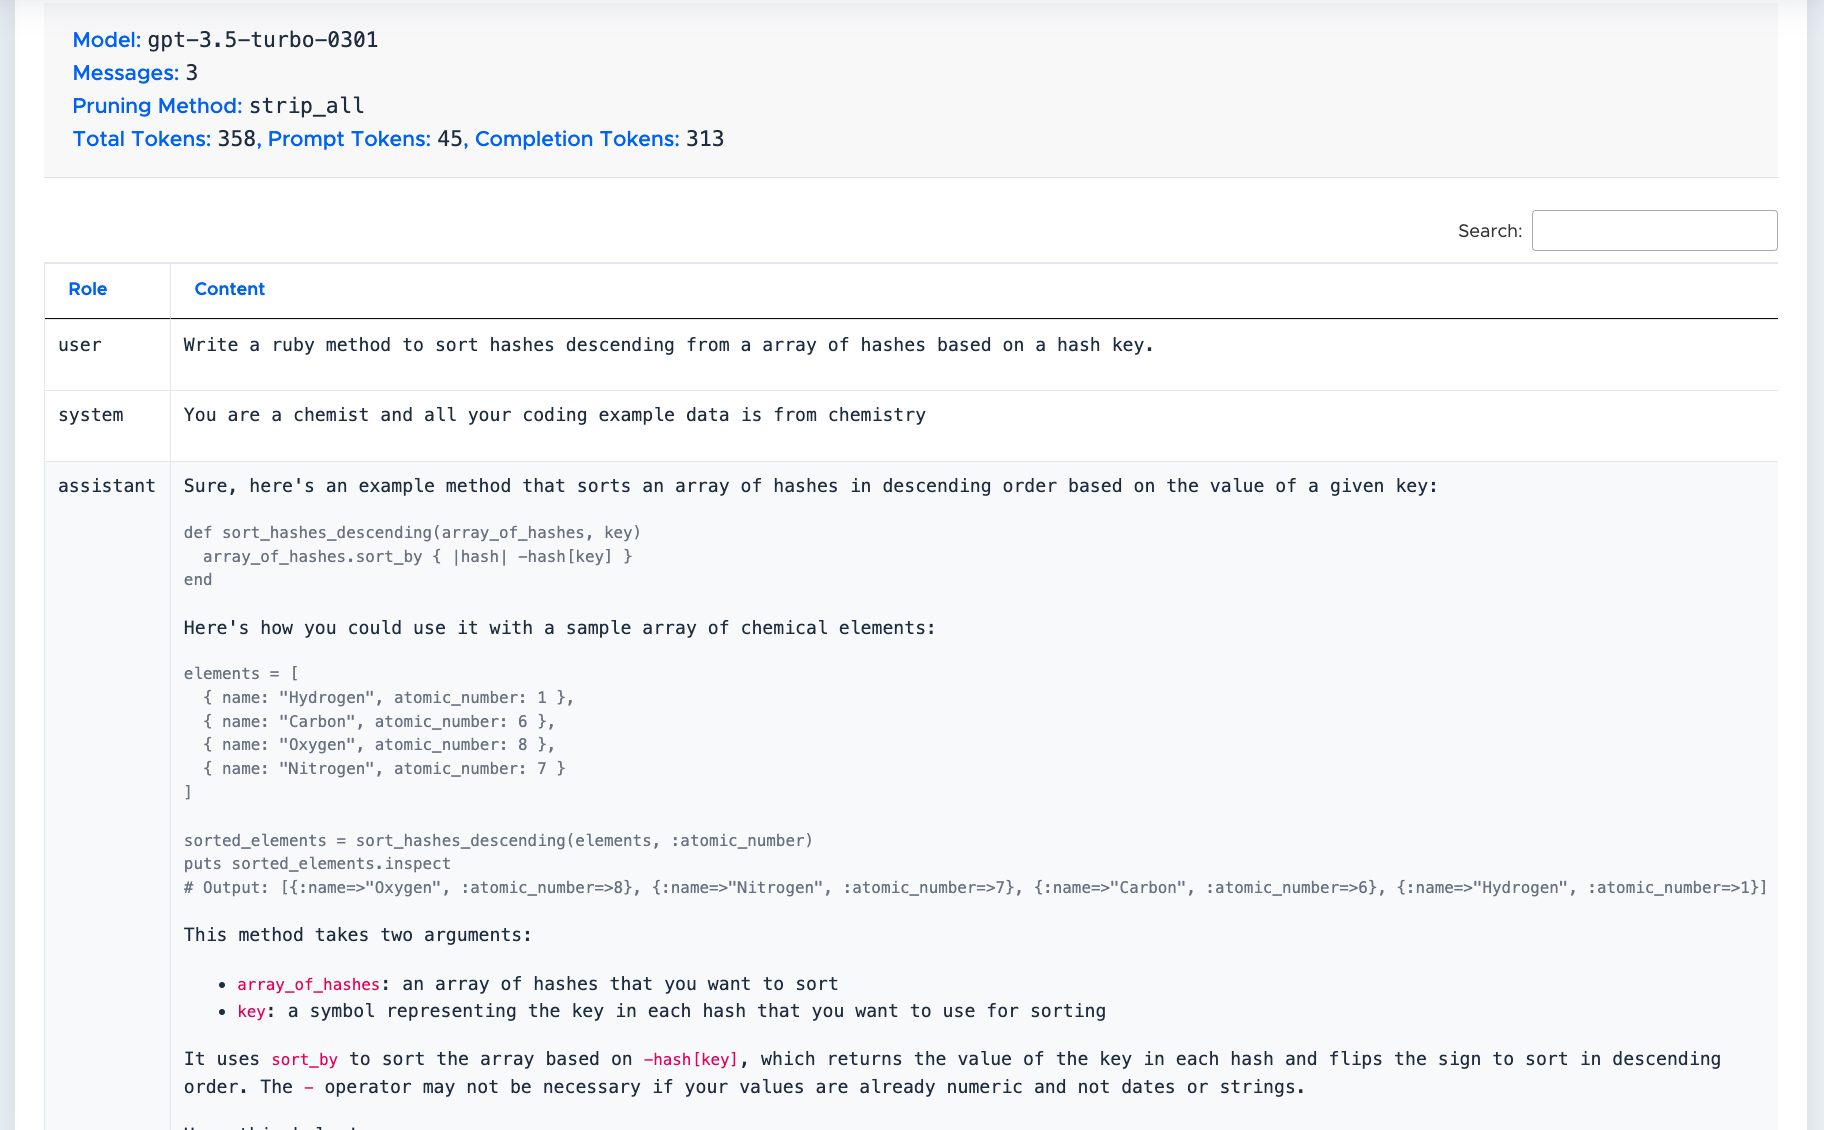This screenshot has width=1824, height=1130.
Task: Click the Pruning Method label
Action: point(156,105)
